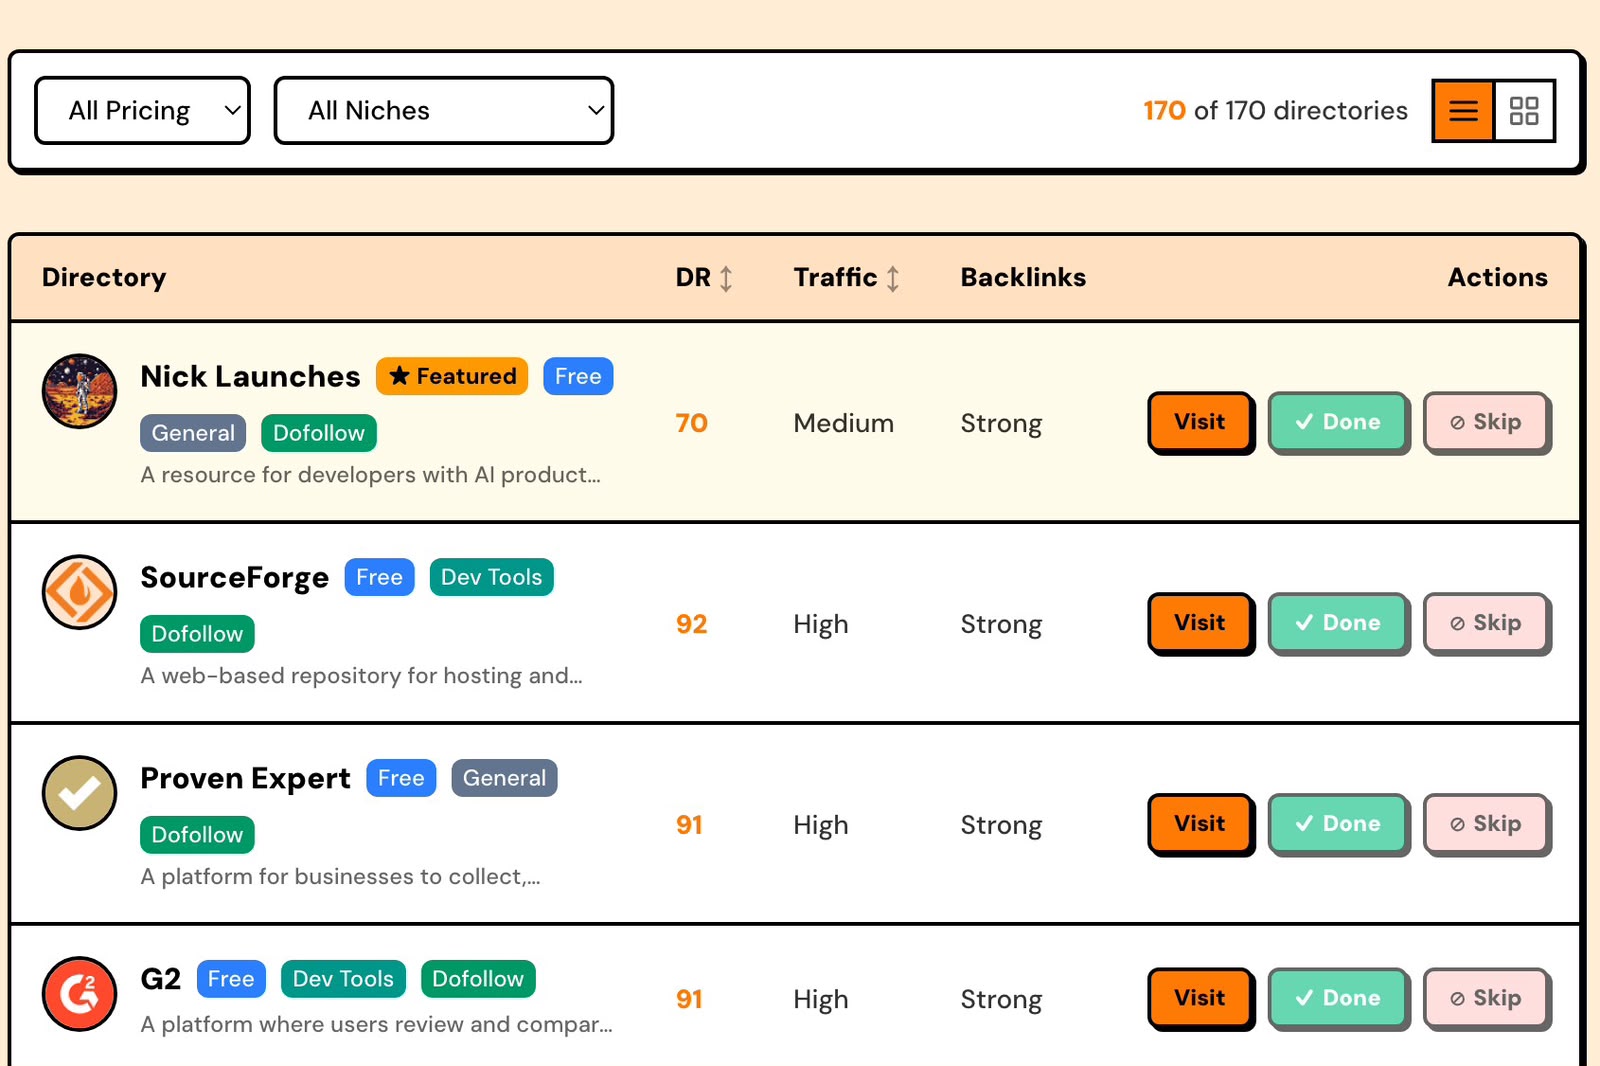The width and height of the screenshot is (1600, 1066).
Task: Visit the SourceForge directory
Action: click(1199, 623)
